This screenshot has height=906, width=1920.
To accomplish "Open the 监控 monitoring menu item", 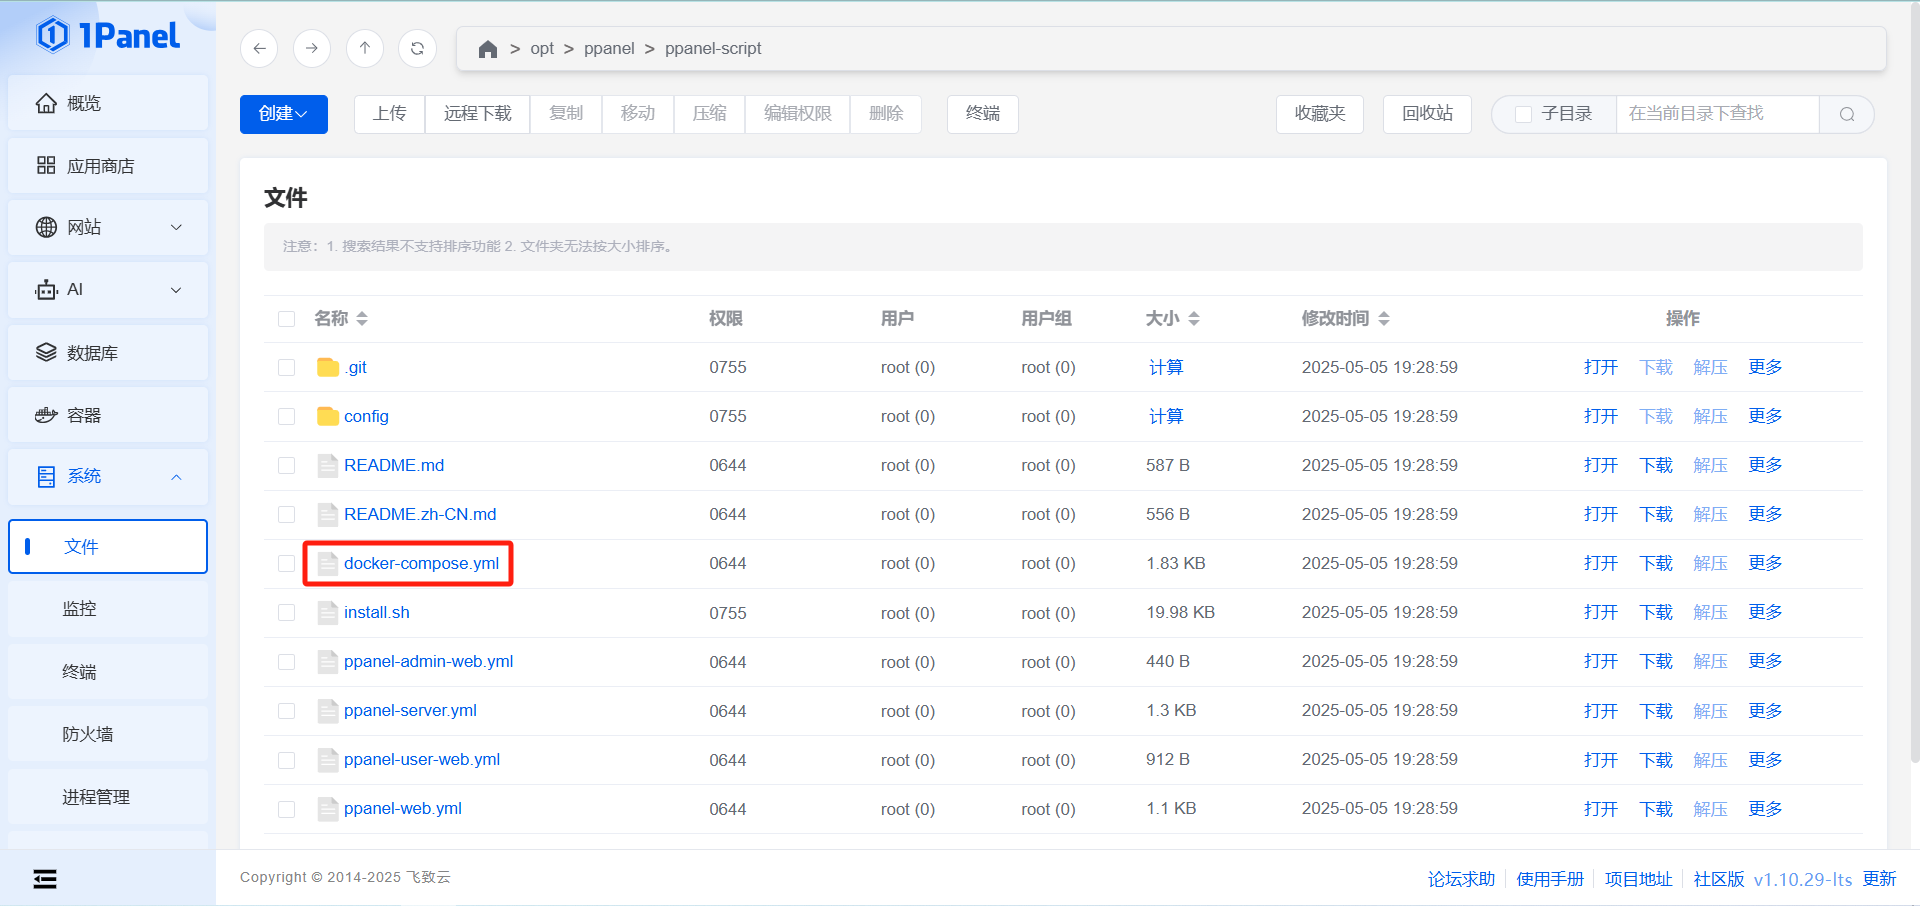I will coord(108,608).
